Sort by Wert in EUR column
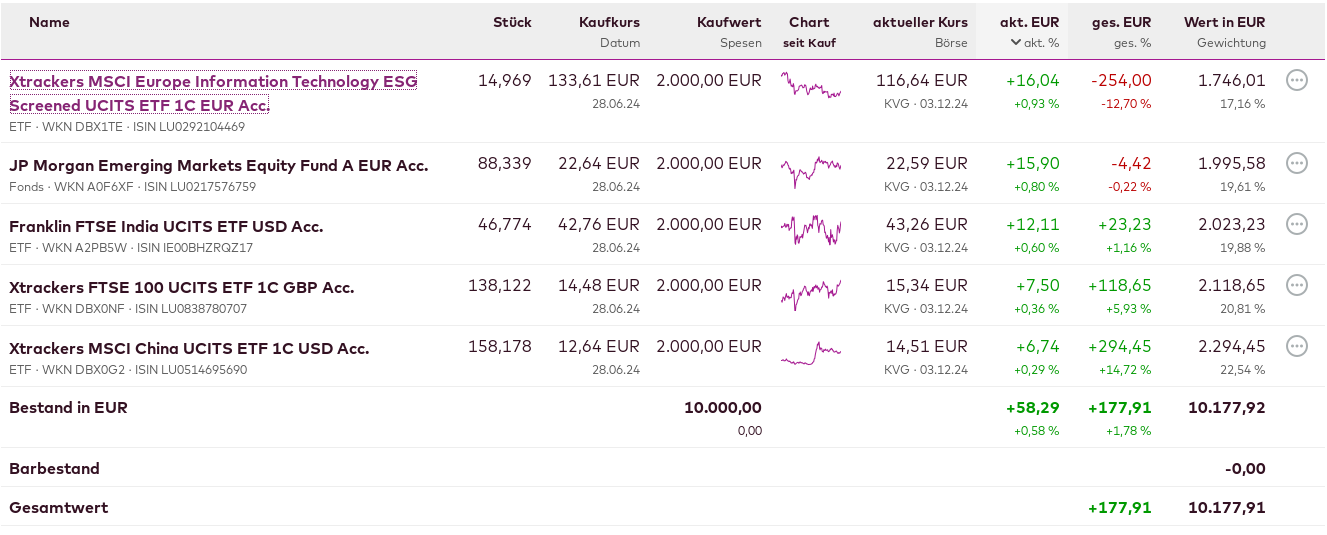The width and height of the screenshot is (1327, 535). pyautogui.click(x=1224, y=22)
